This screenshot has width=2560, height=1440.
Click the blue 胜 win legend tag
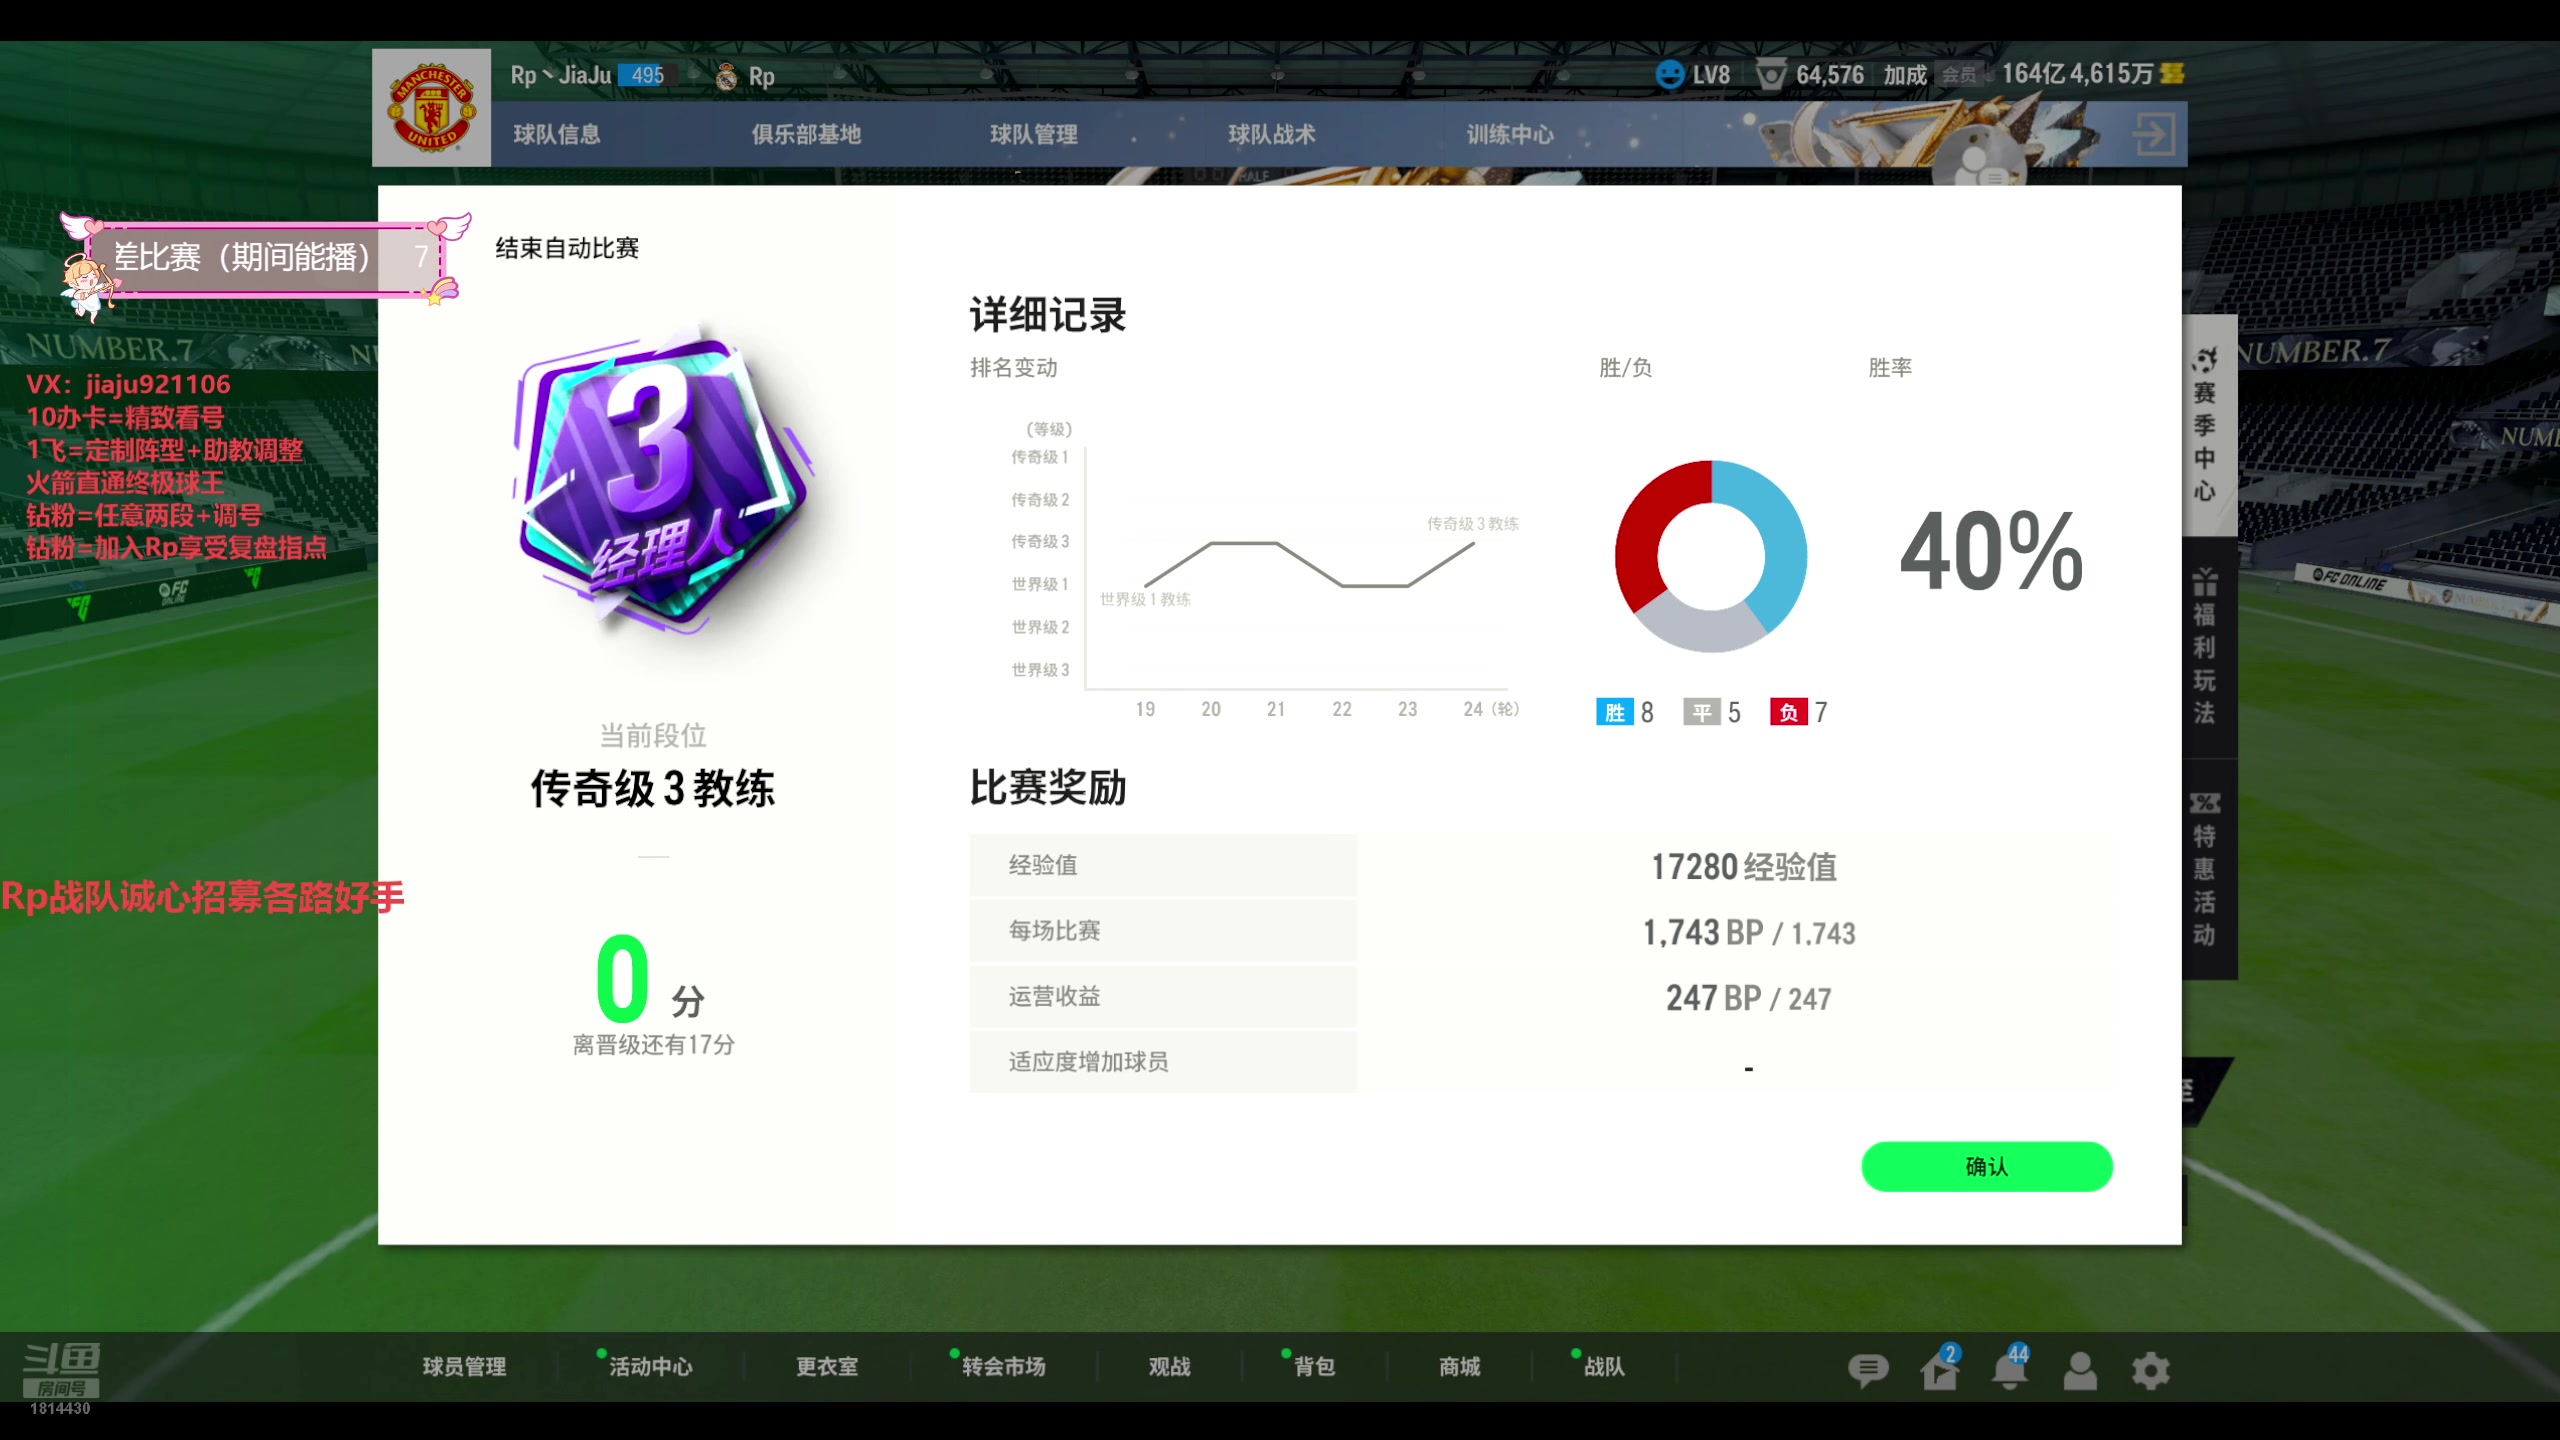tap(1614, 712)
